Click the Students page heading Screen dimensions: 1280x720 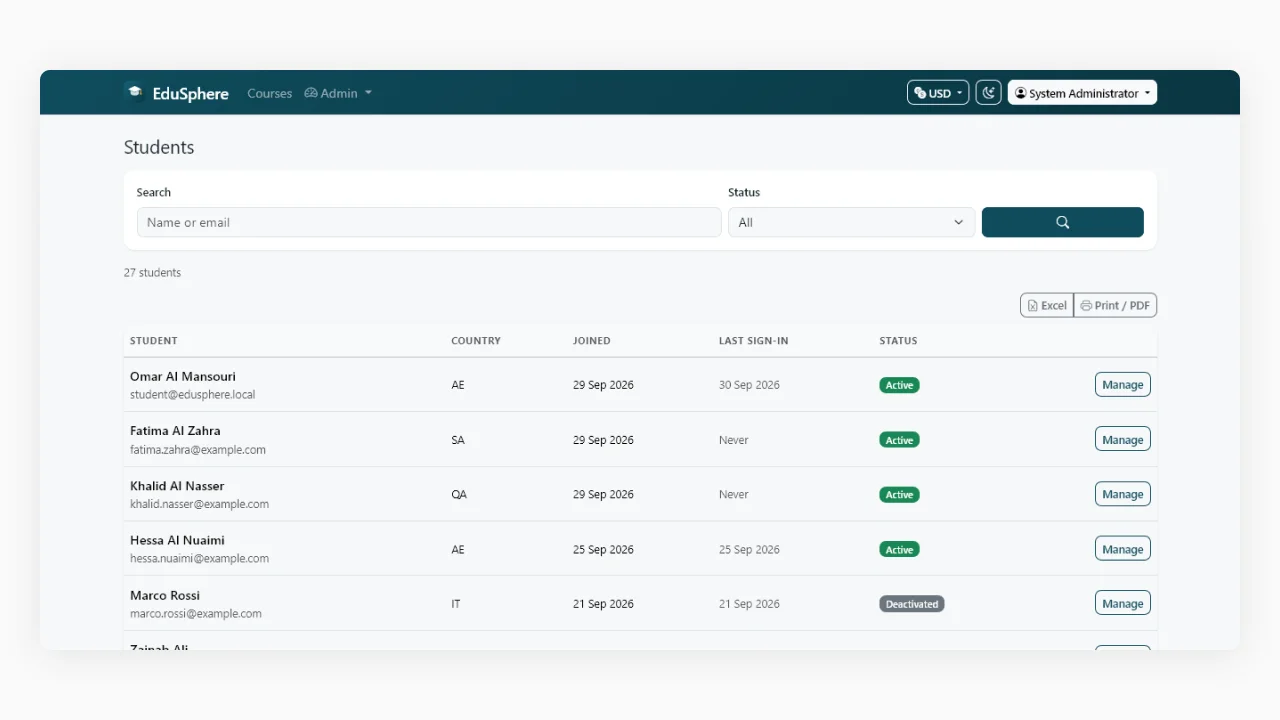click(159, 147)
